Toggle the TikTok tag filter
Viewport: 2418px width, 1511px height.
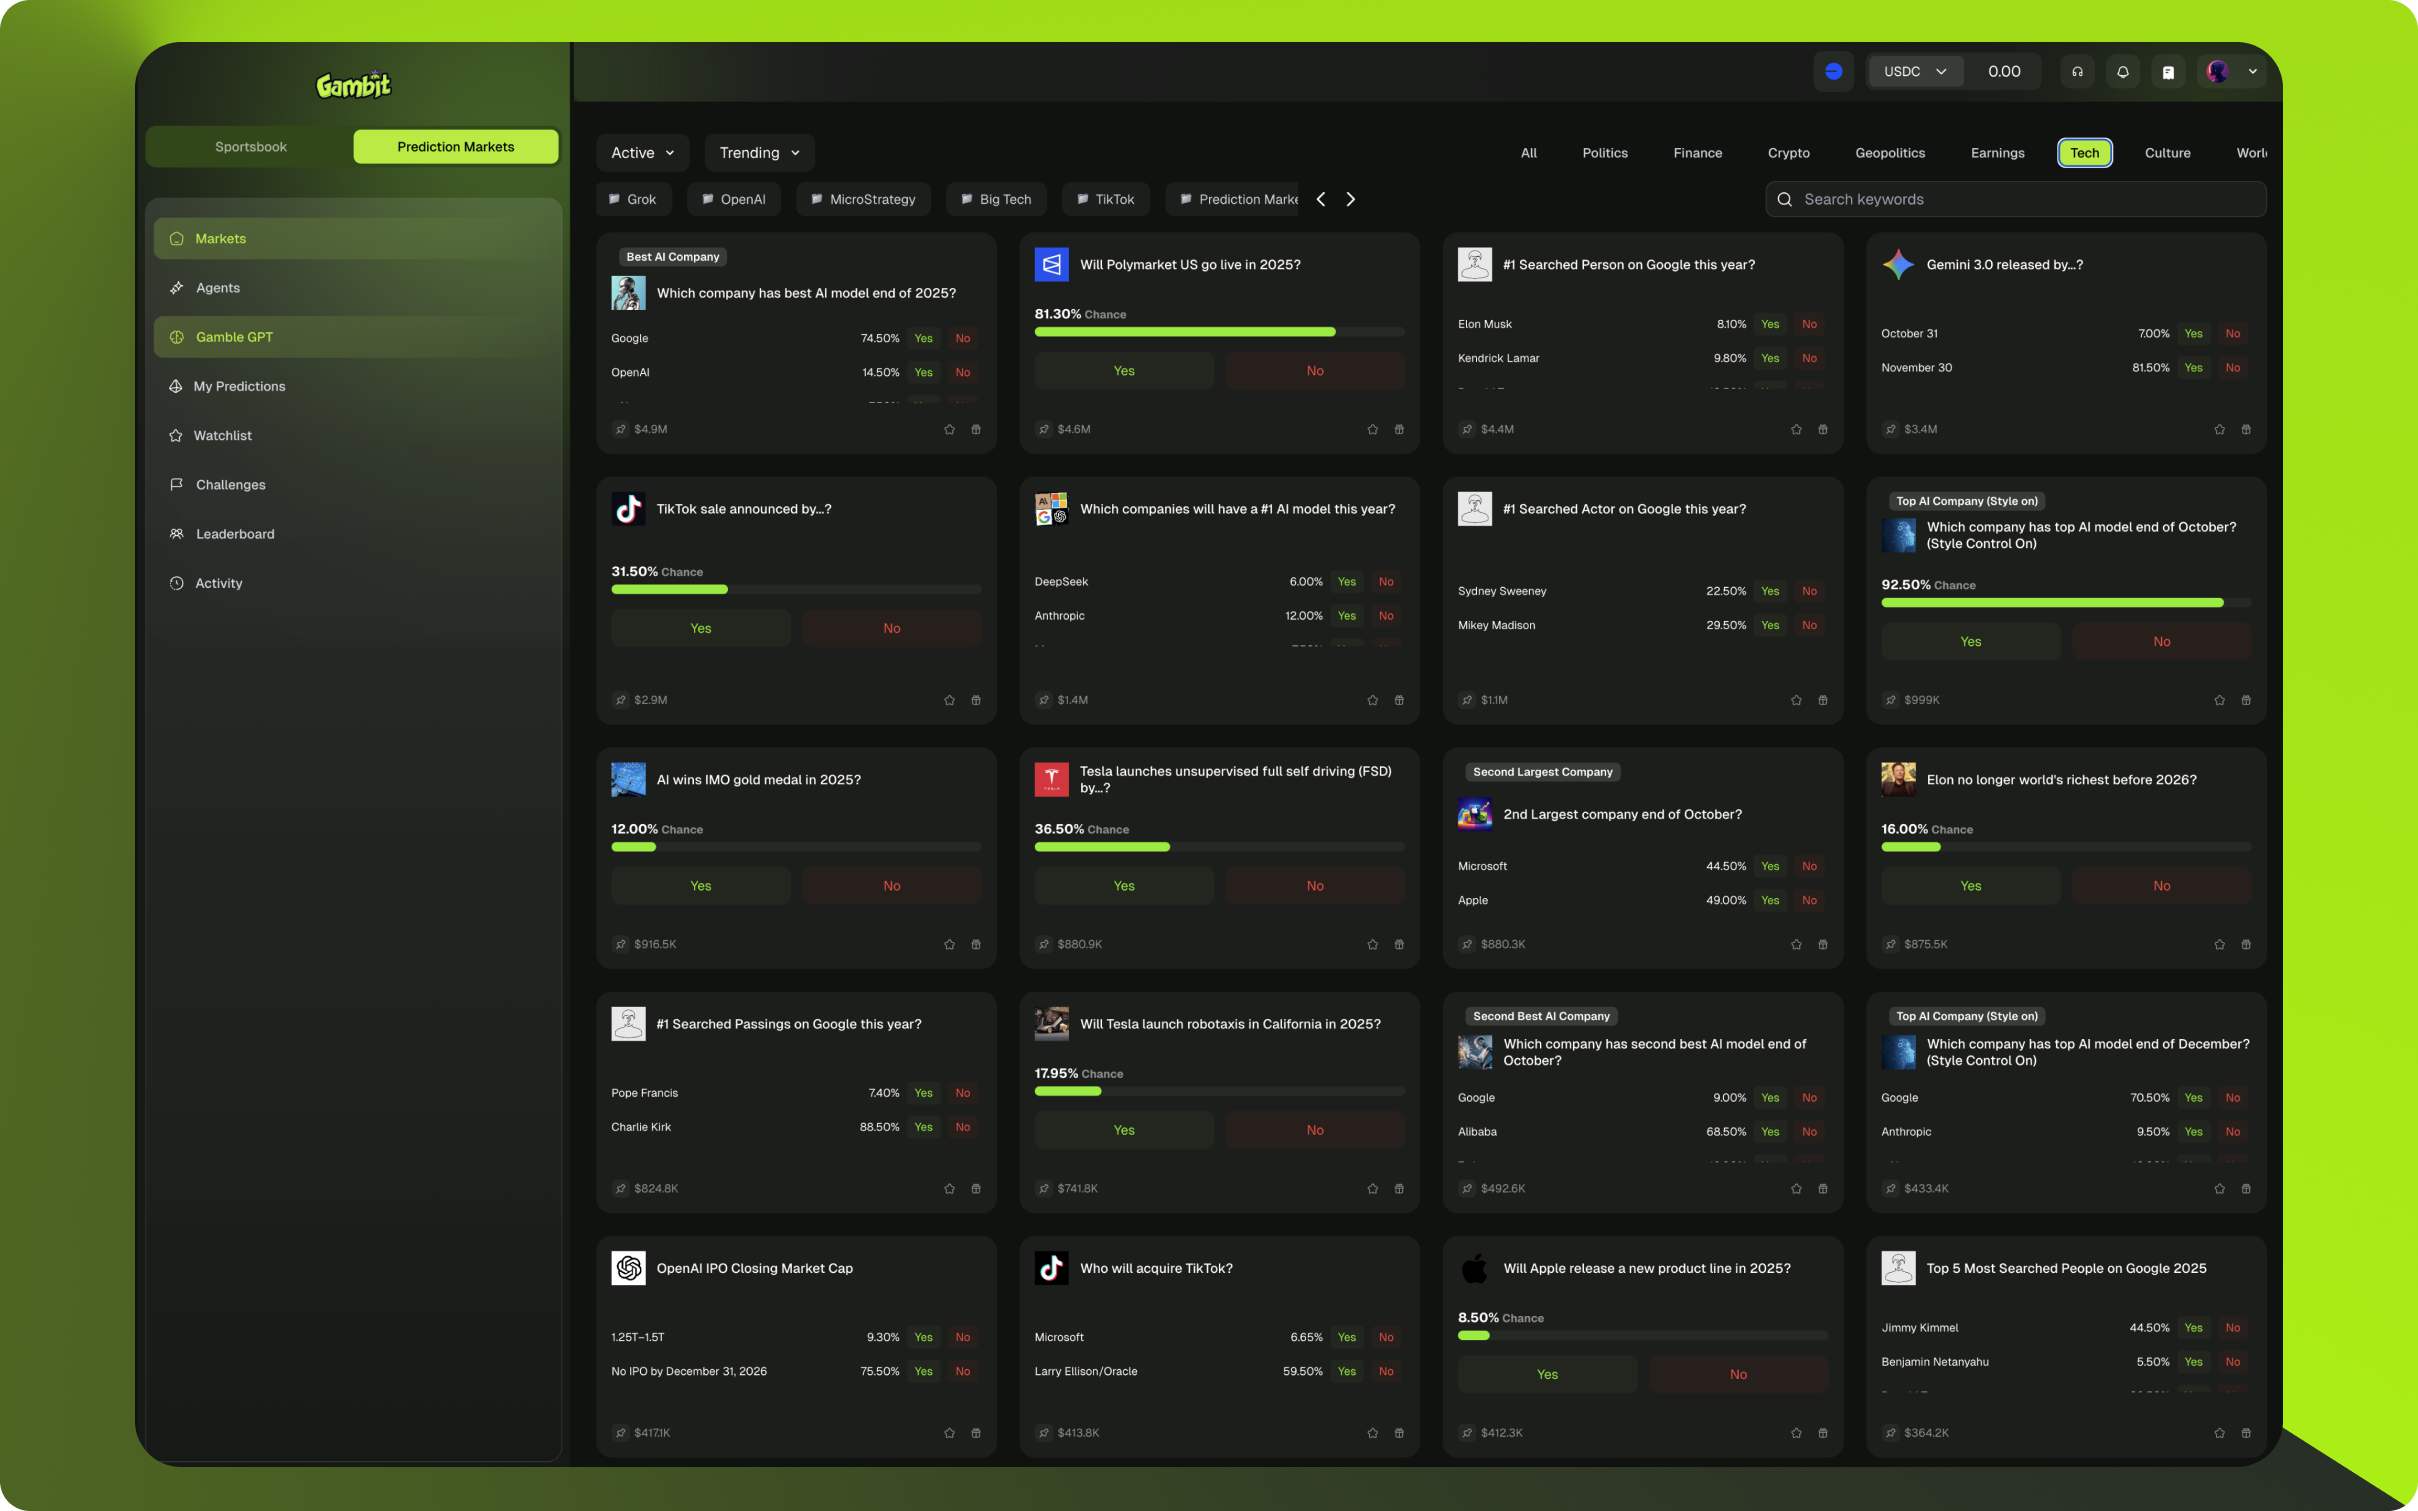pyautogui.click(x=1106, y=199)
